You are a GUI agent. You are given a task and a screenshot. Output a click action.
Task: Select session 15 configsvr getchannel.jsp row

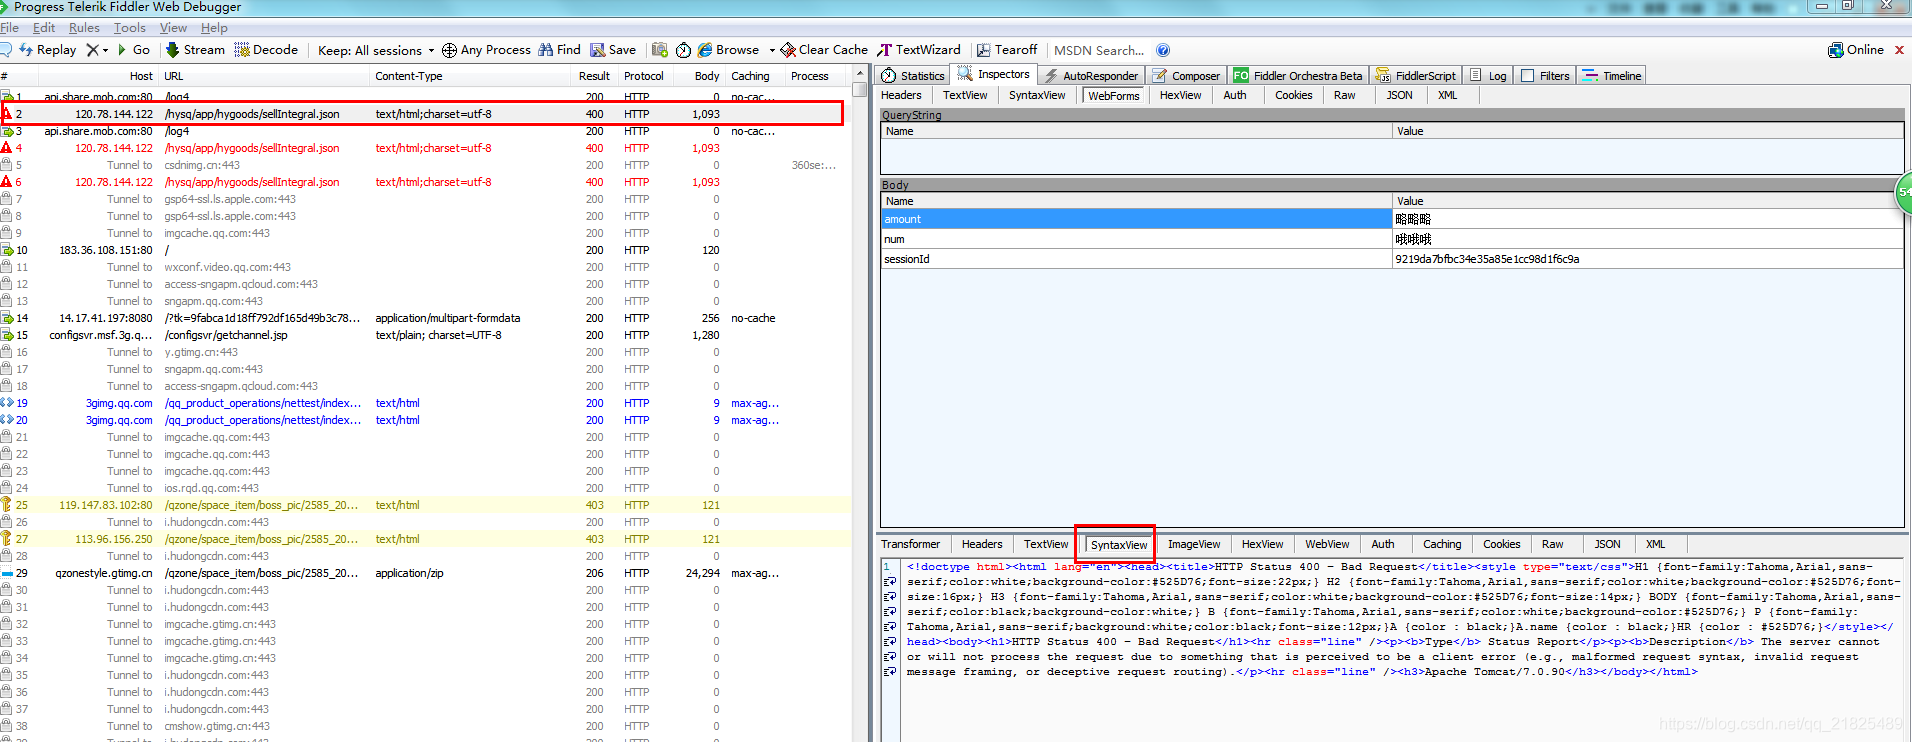(425, 335)
